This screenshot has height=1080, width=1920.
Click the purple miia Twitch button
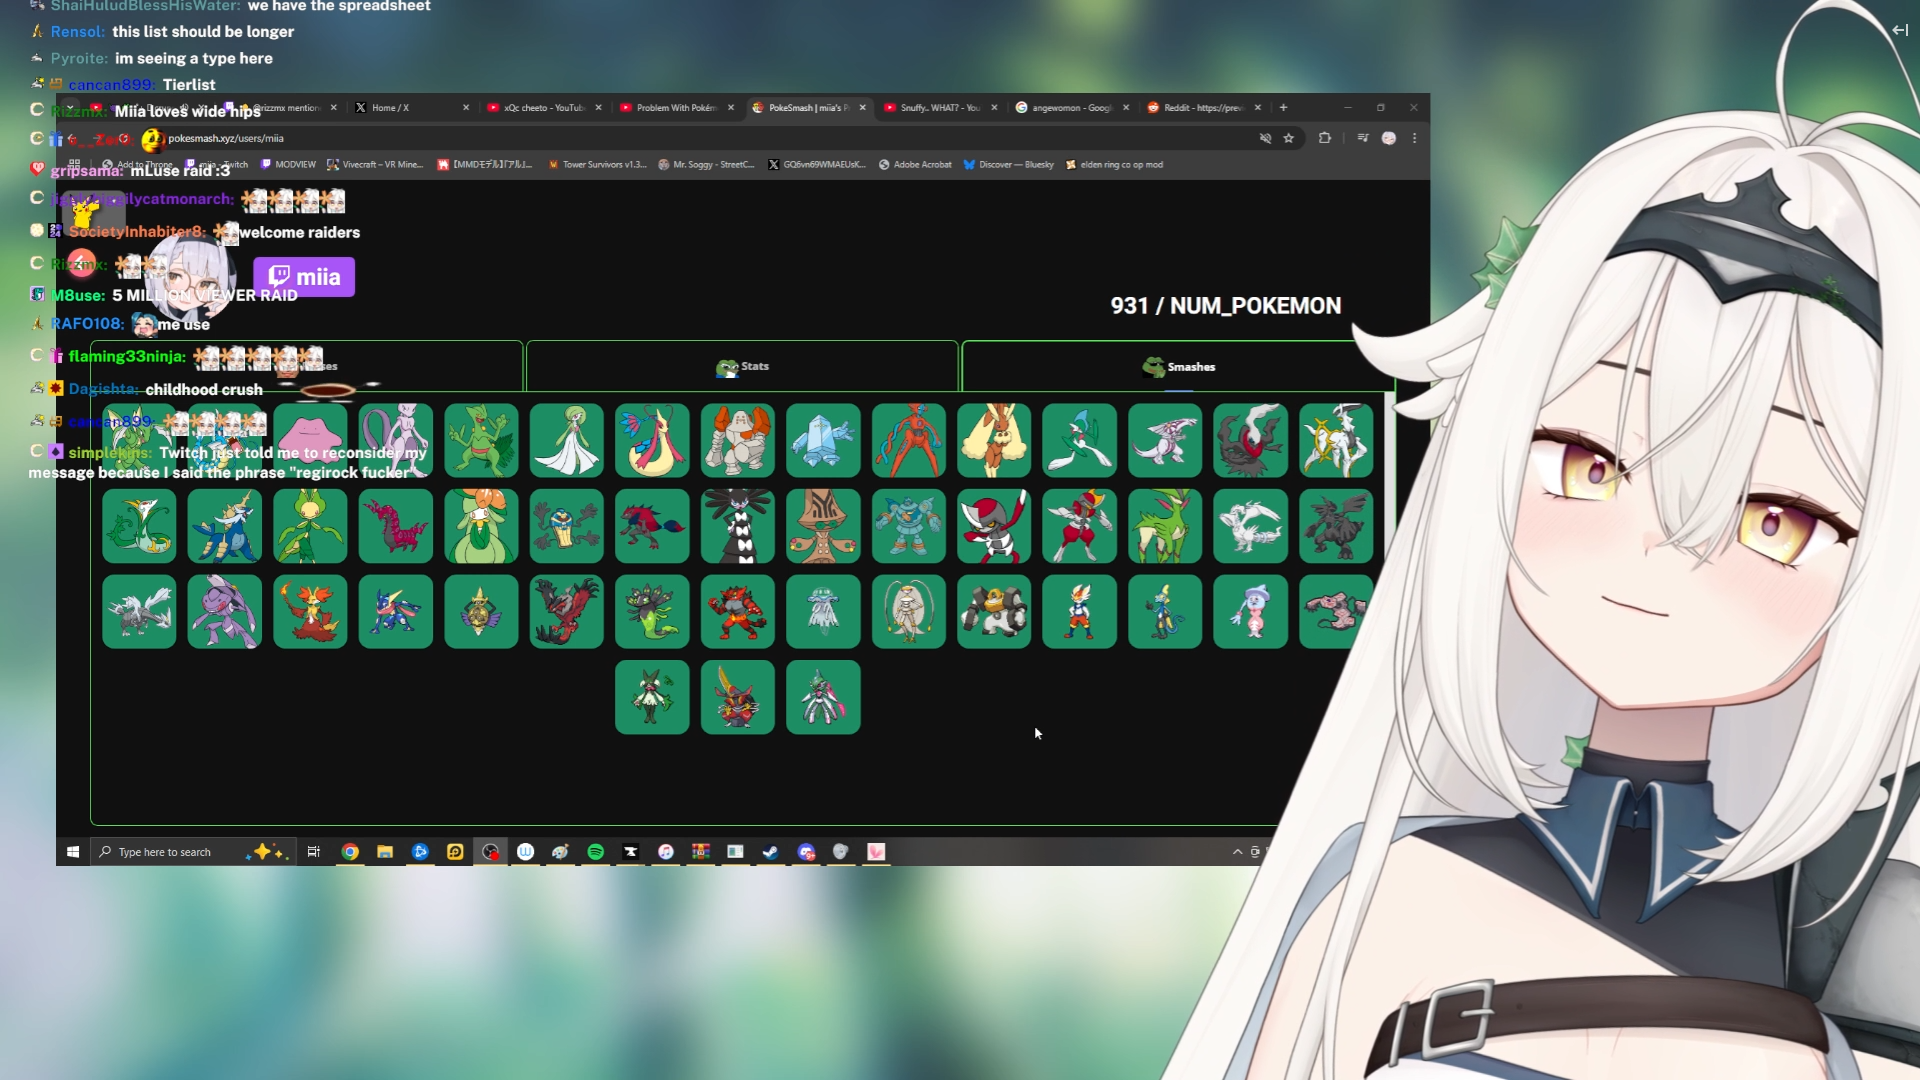304,277
